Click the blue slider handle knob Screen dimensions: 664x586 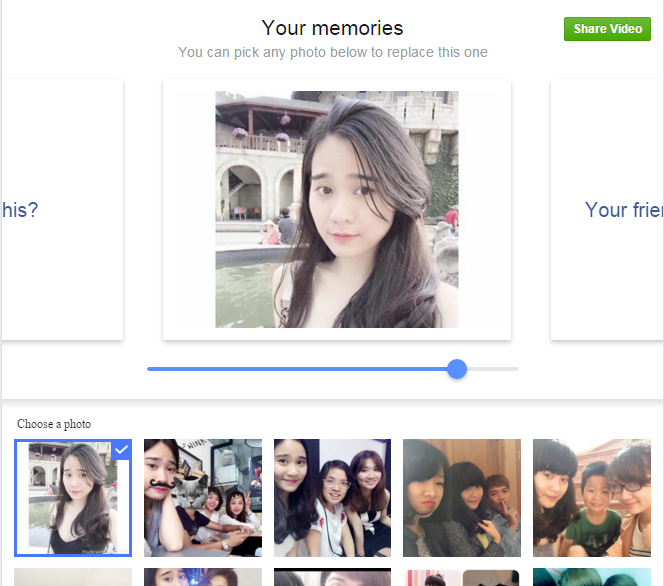coord(457,369)
